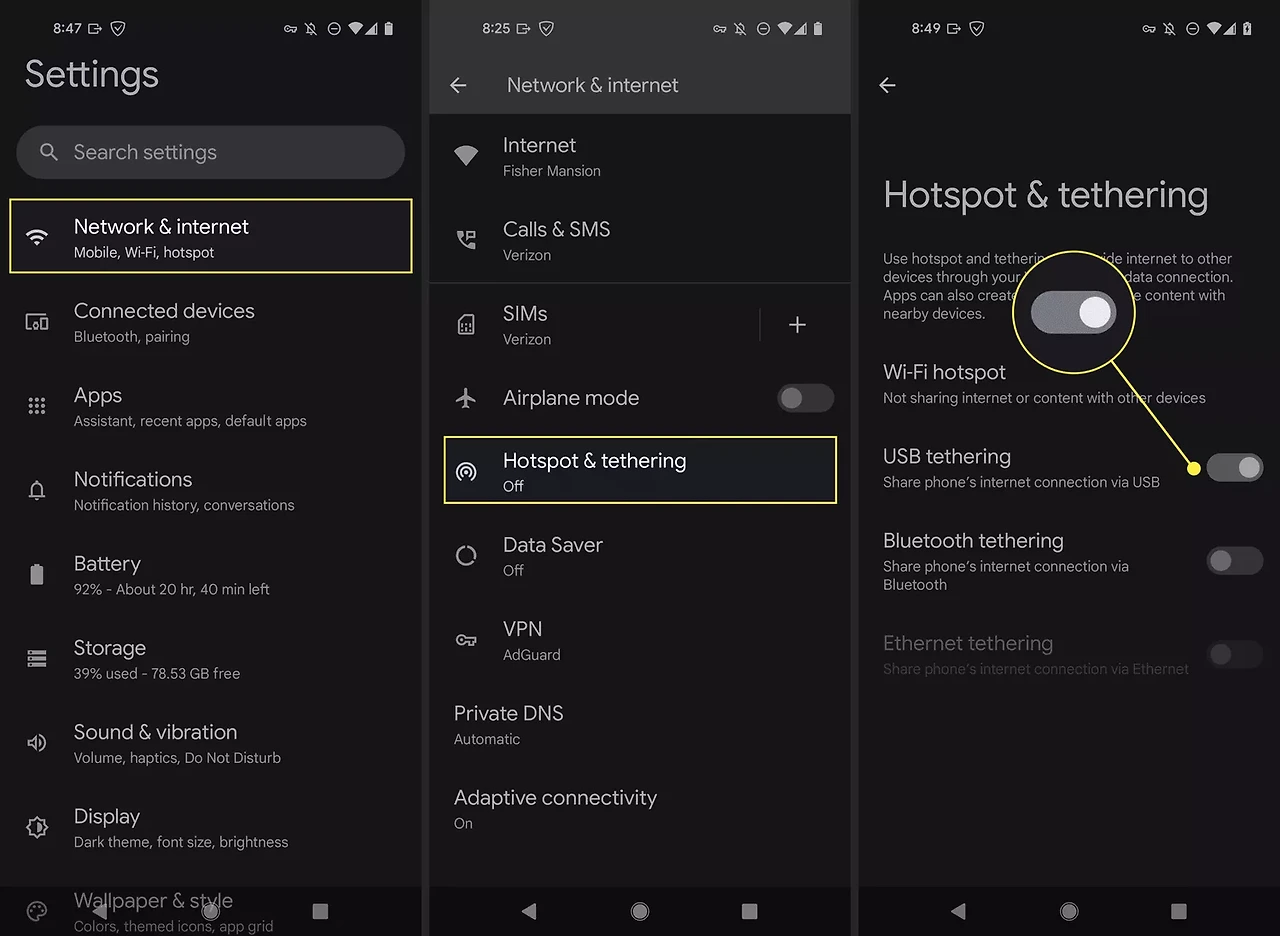The width and height of the screenshot is (1280, 936).
Task: Tap Recents square in Network & internet screen
Action: (749, 911)
